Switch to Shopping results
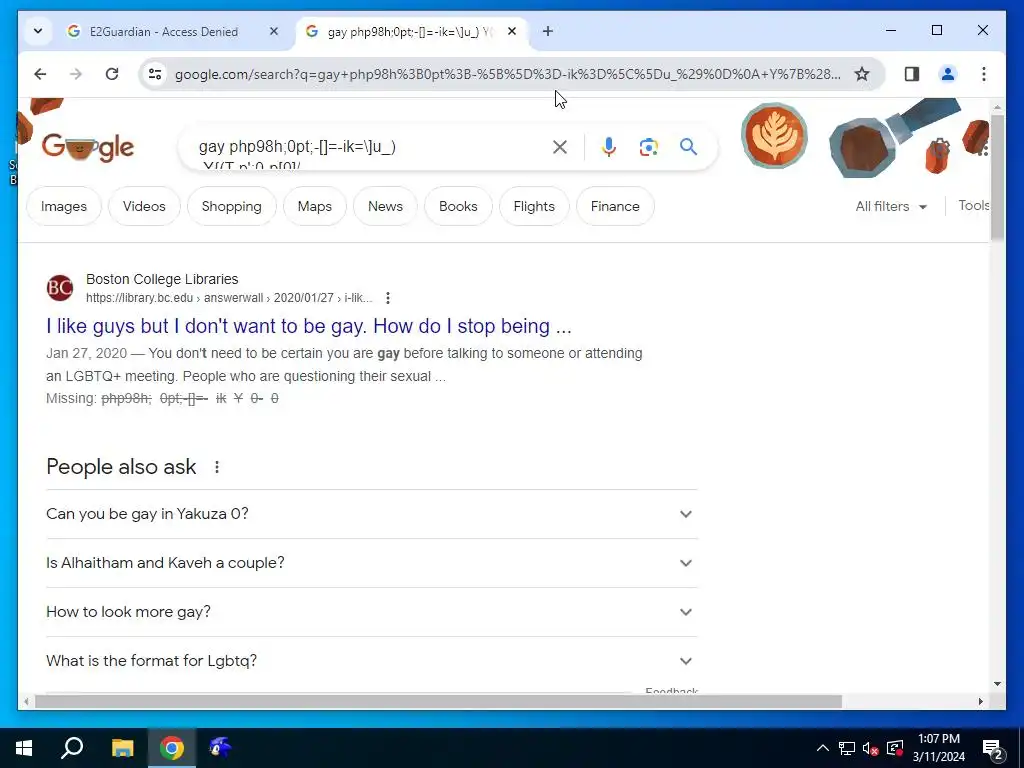This screenshot has width=1024, height=768. (x=231, y=206)
